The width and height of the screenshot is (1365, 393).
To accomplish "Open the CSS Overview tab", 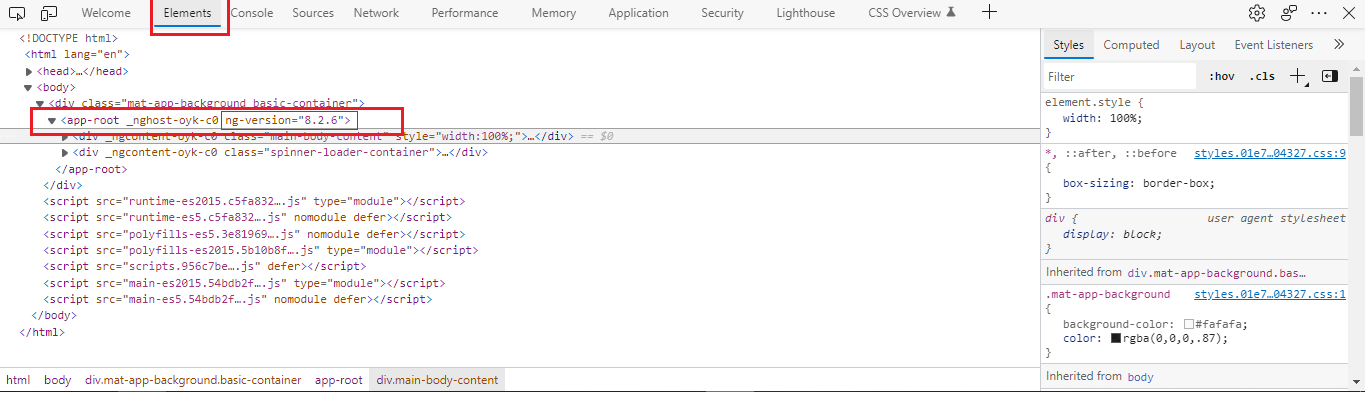I will (x=912, y=13).
